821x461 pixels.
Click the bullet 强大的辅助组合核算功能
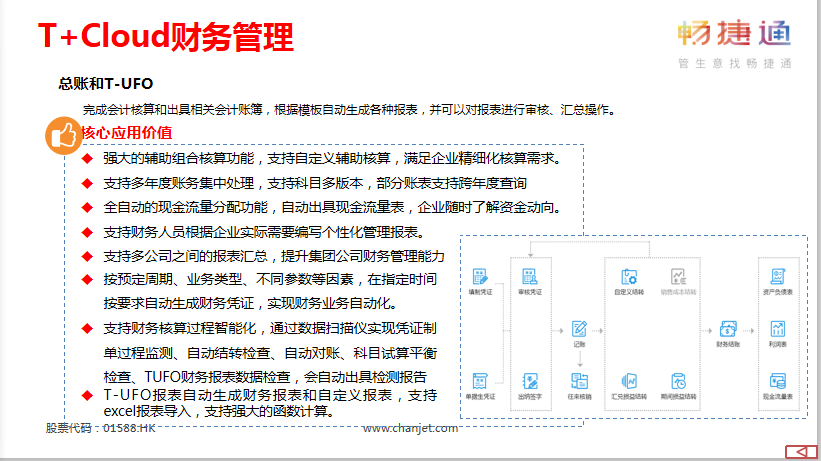[x=332, y=158]
